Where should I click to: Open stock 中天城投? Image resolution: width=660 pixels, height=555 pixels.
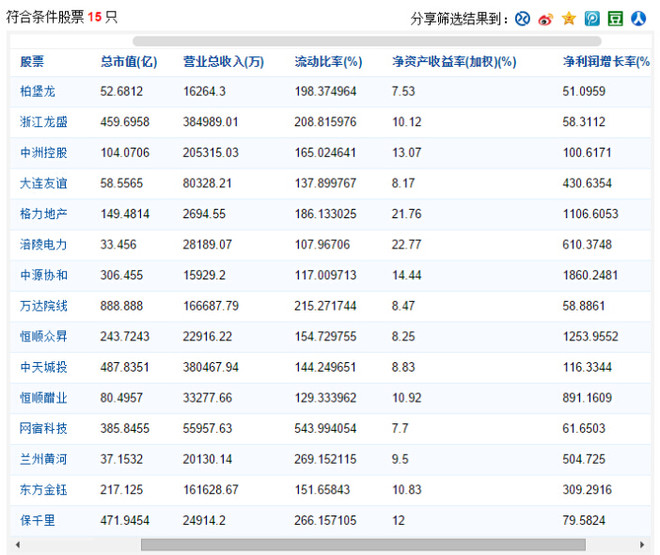[44, 367]
